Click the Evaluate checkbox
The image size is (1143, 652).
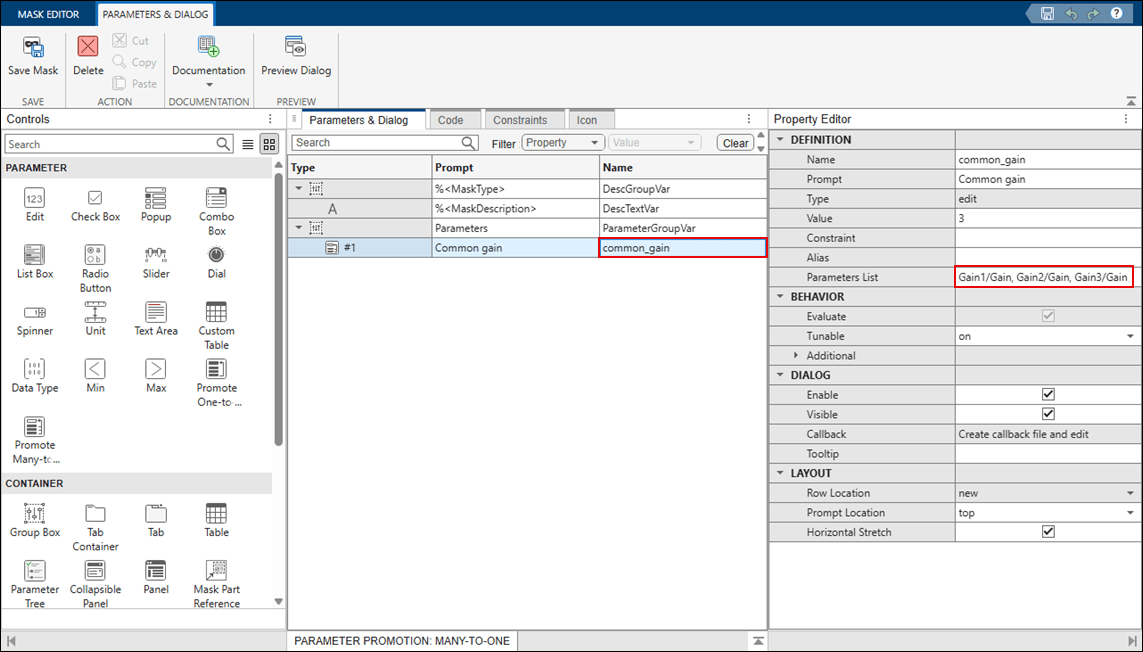coord(1048,316)
